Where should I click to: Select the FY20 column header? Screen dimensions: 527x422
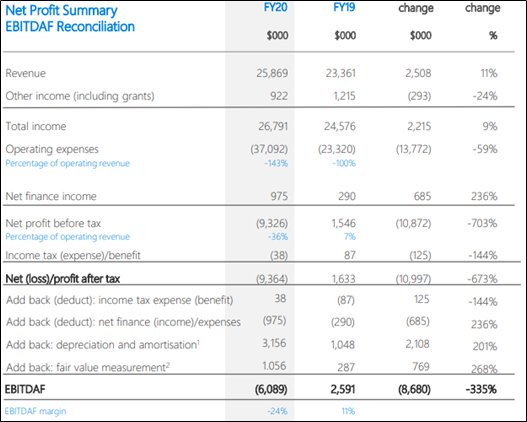pyautogui.click(x=276, y=7)
